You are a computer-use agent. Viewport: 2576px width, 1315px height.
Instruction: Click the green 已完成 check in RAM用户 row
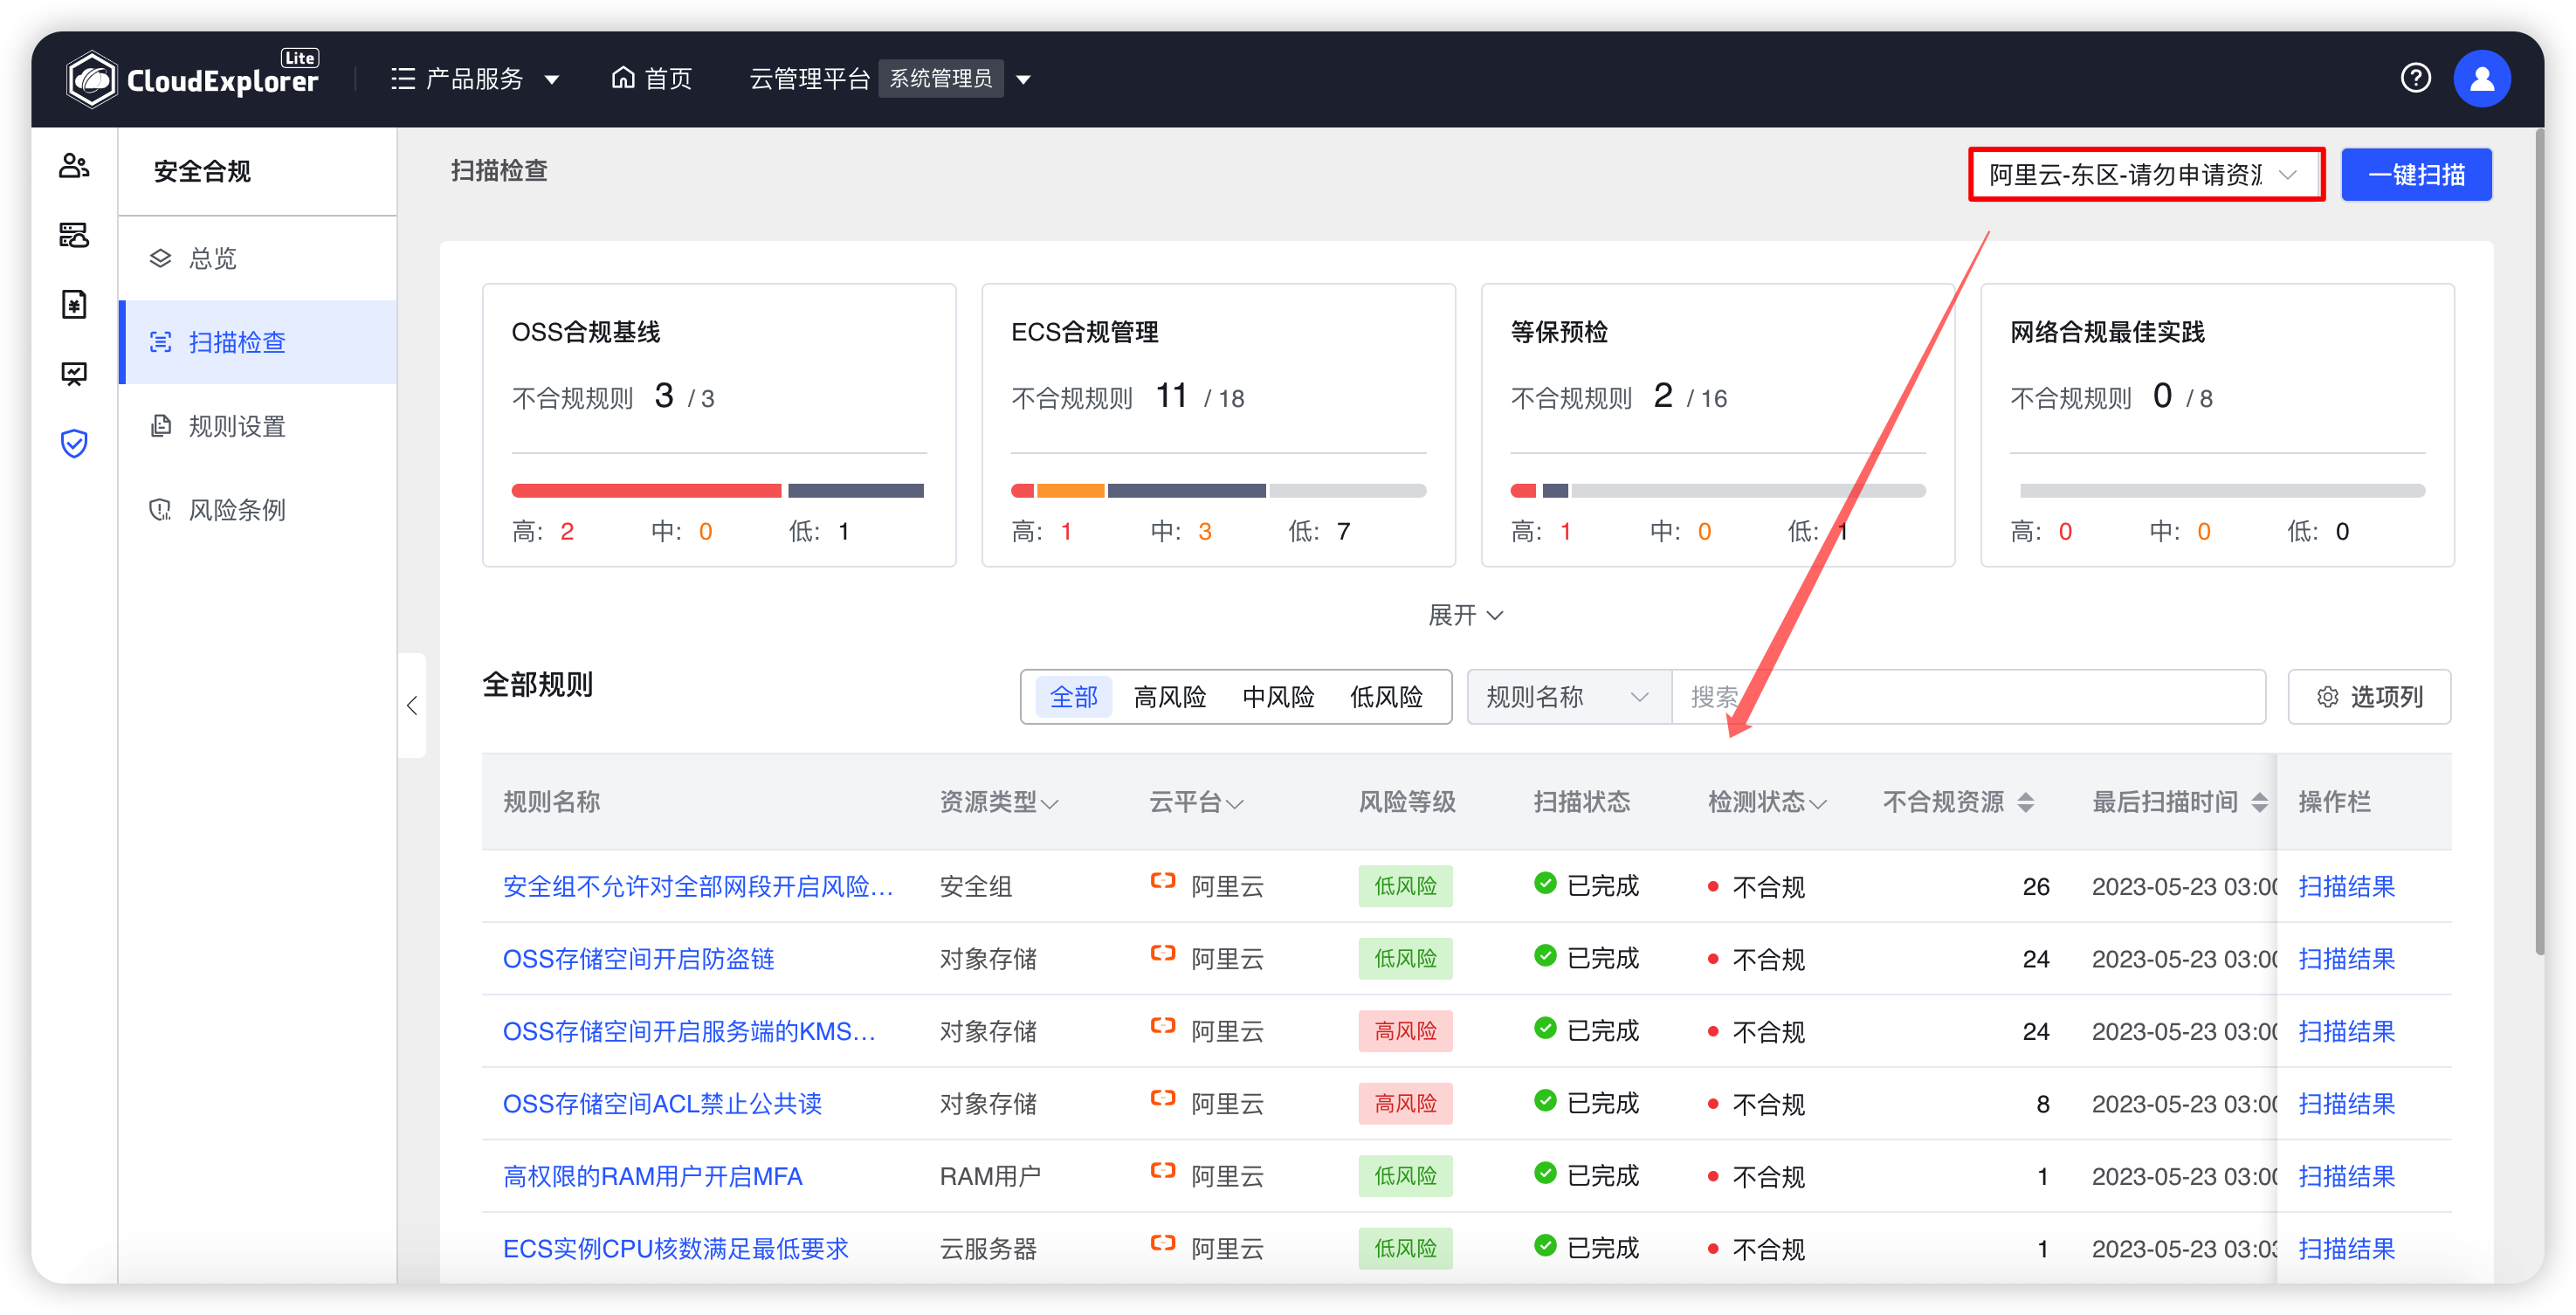tap(1544, 1172)
